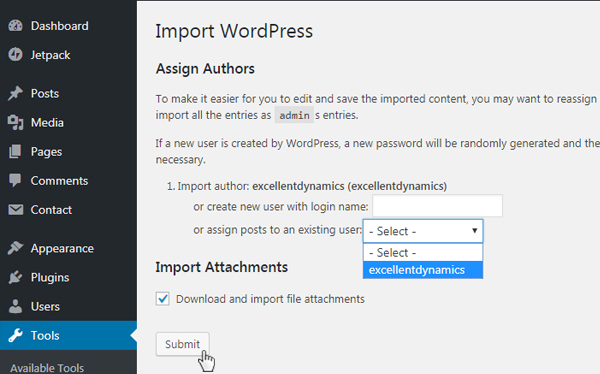Click the Plugins plug icon
The image size is (600, 374).
point(15,277)
